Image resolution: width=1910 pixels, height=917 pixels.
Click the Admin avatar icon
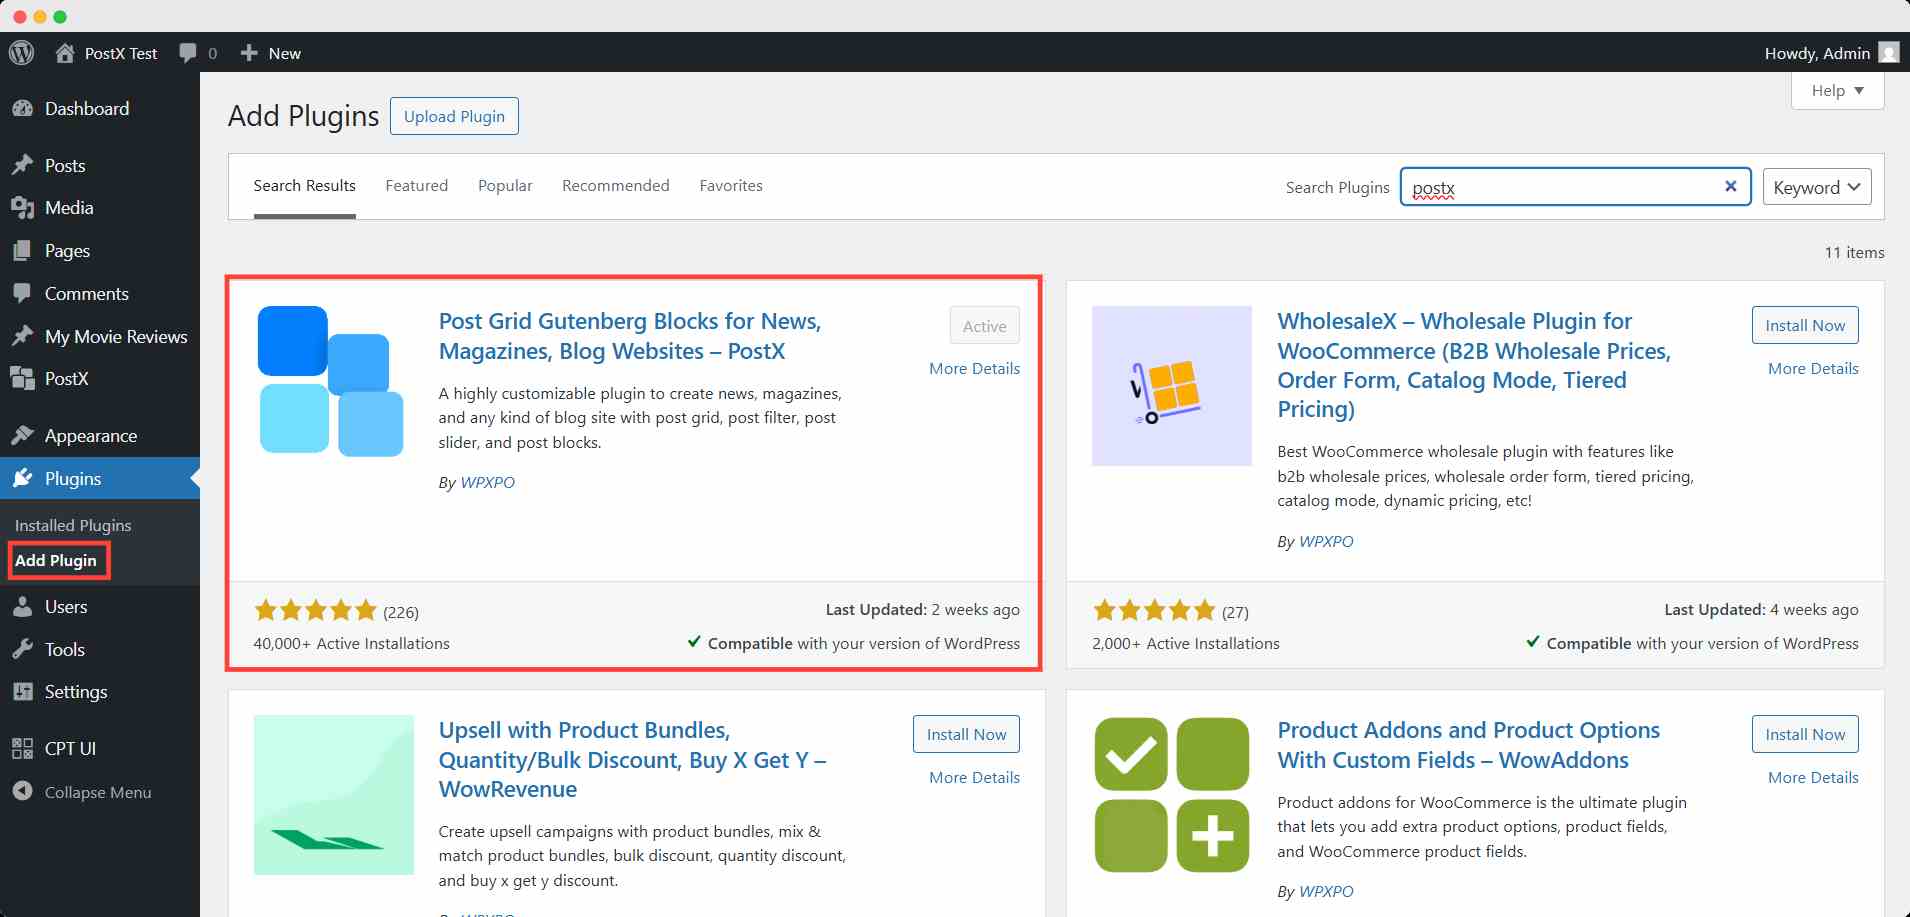[1889, 53]
